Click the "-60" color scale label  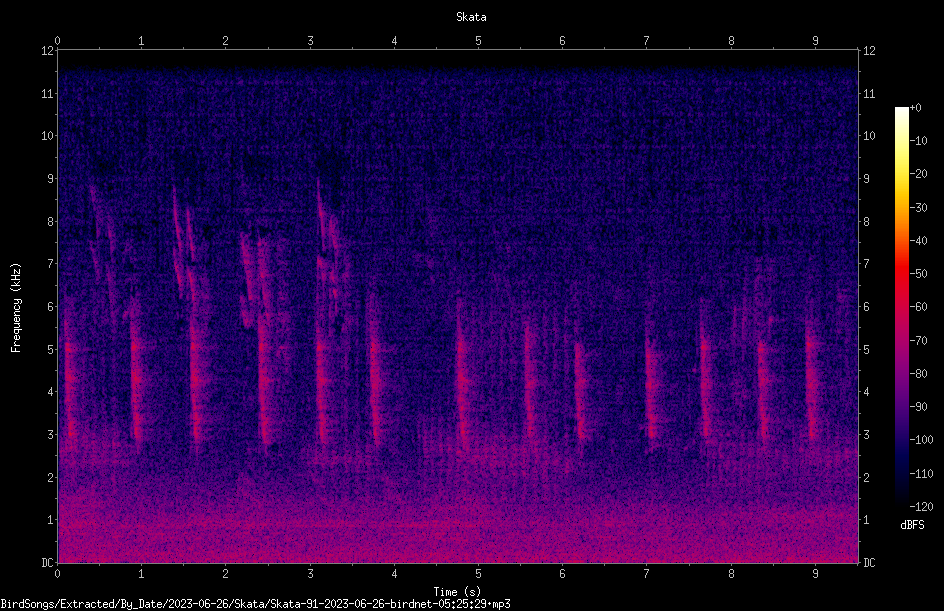pos(918,307)
